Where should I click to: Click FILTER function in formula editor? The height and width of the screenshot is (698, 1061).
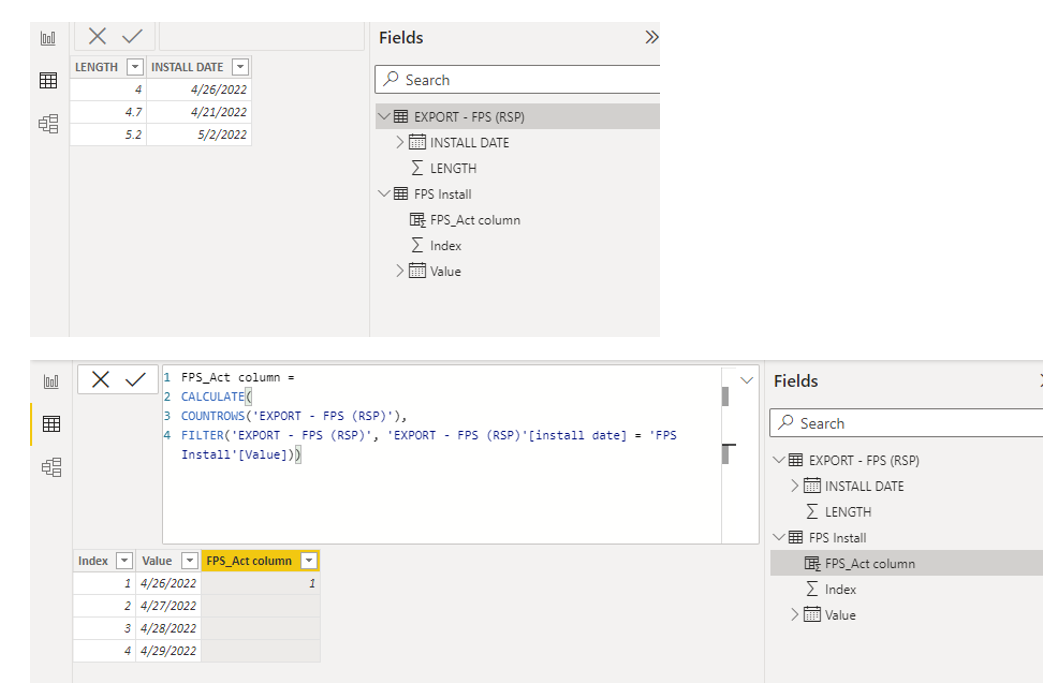pos(202,435)
